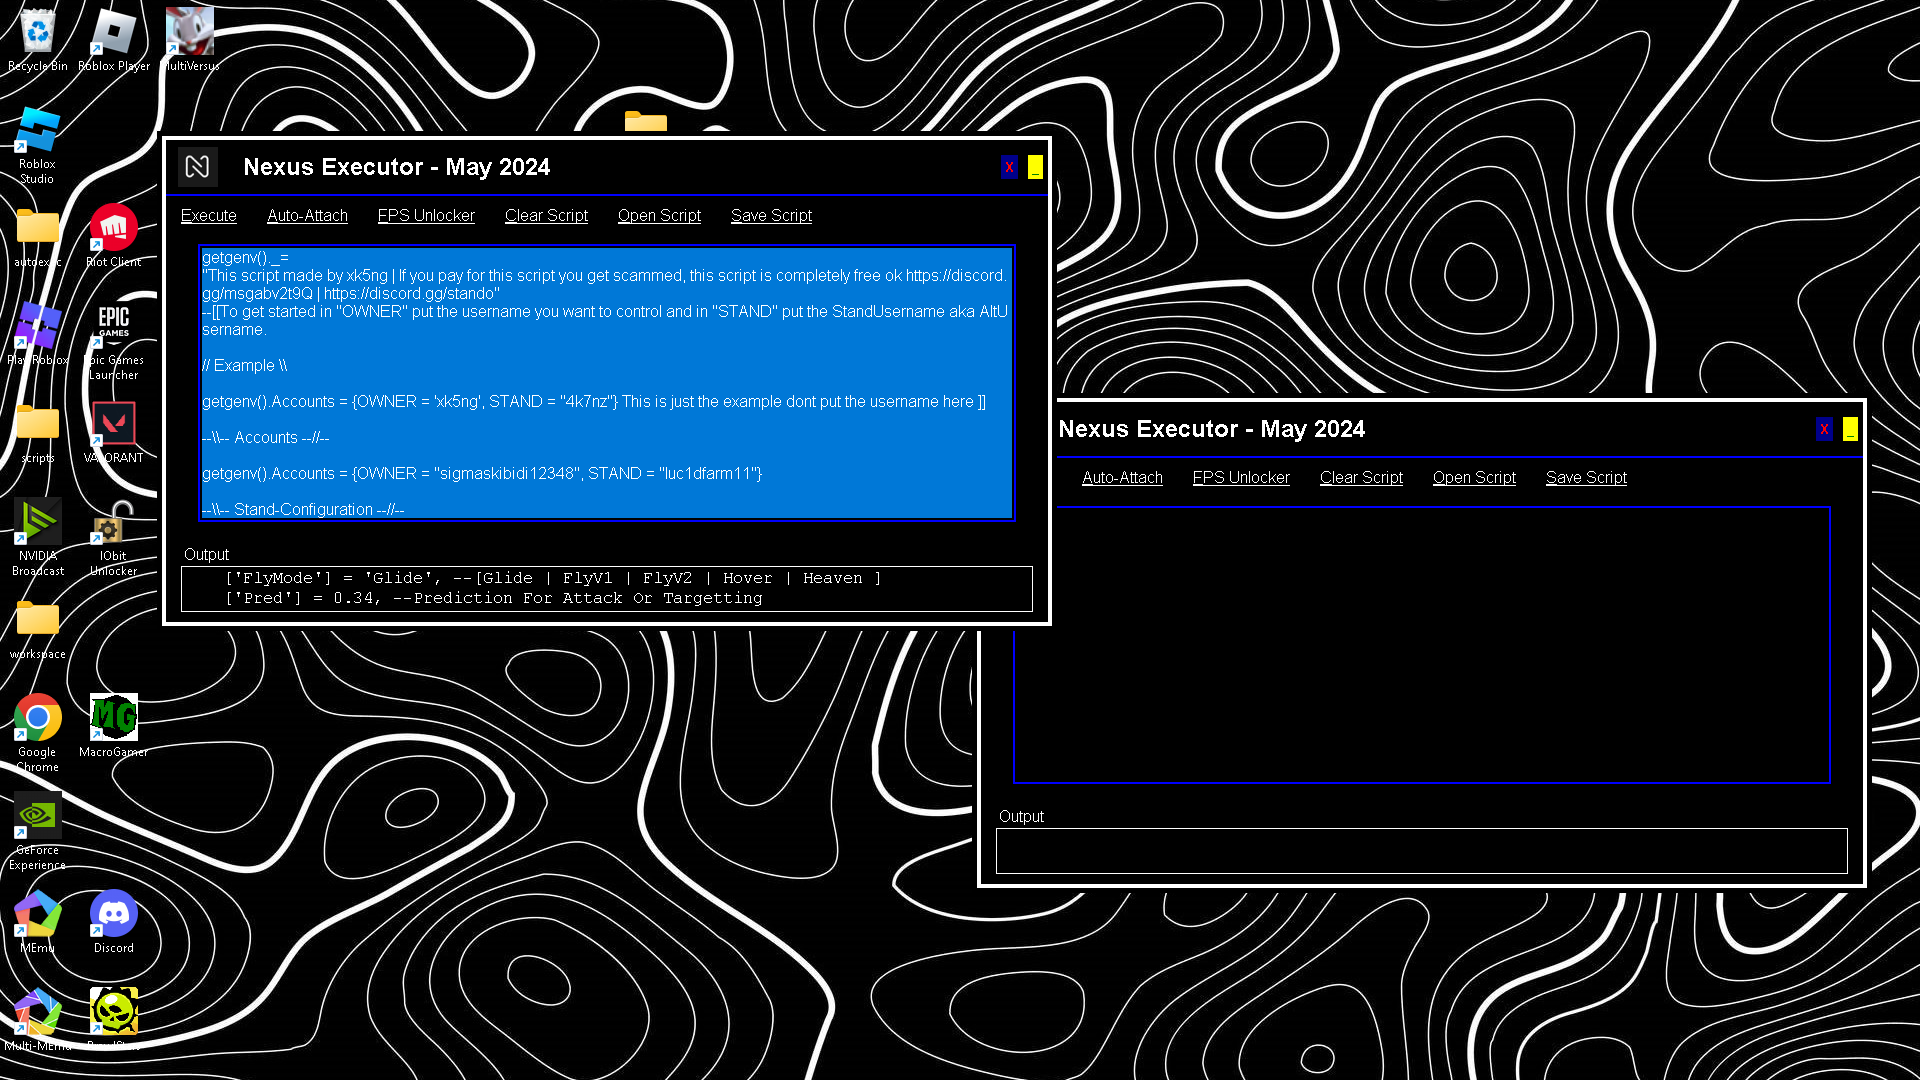The height and width of the screenshot is (1080, 1920).
Task: Open the Epic Games Launcher icon
Action: [113, 324]
